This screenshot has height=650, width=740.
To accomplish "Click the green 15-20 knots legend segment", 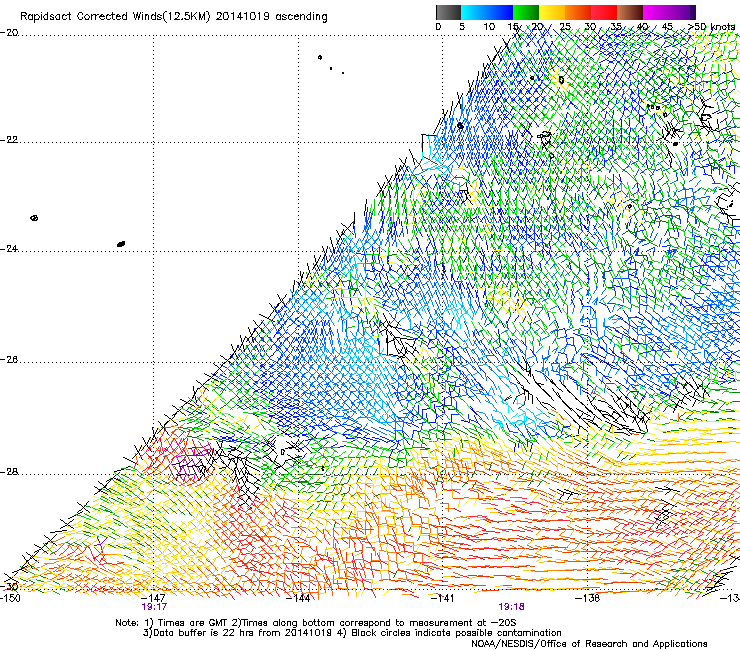I will [526, 12].
